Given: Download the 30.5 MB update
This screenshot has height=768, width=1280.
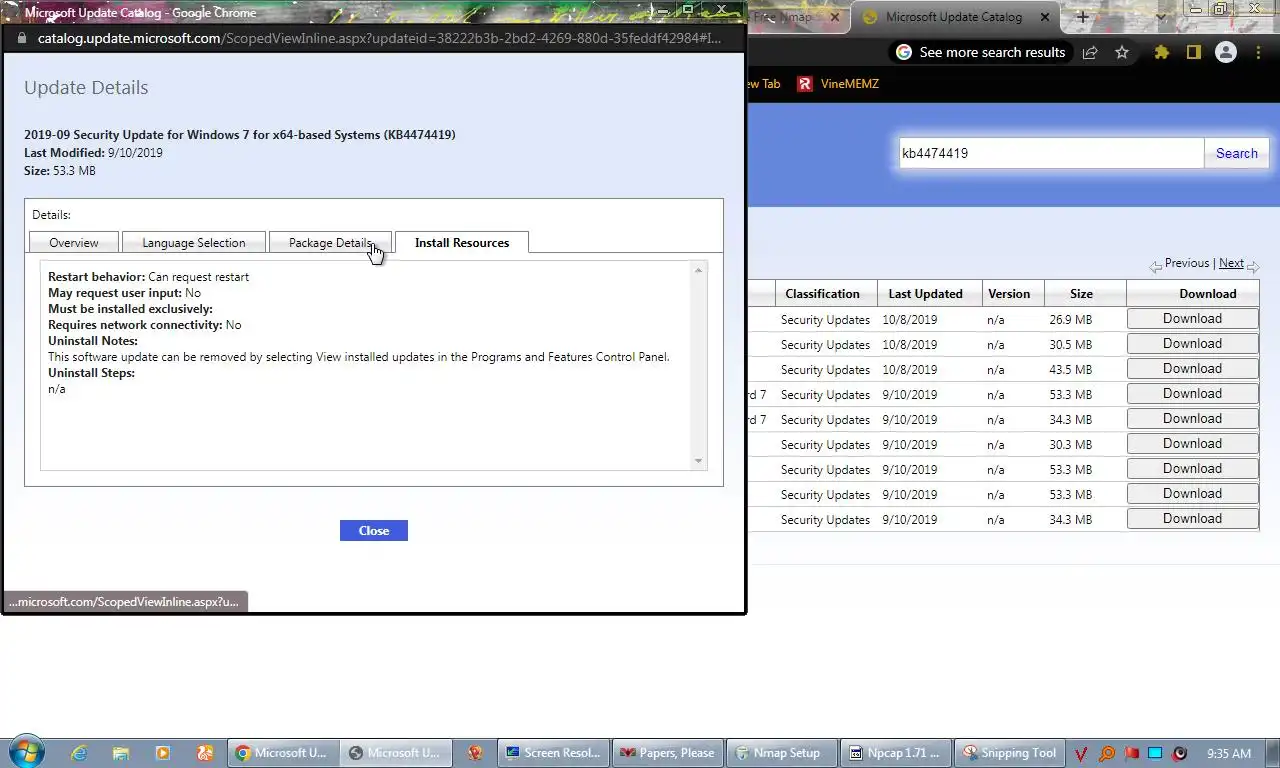Looking at the screenshot, I should click(1192, 343).
